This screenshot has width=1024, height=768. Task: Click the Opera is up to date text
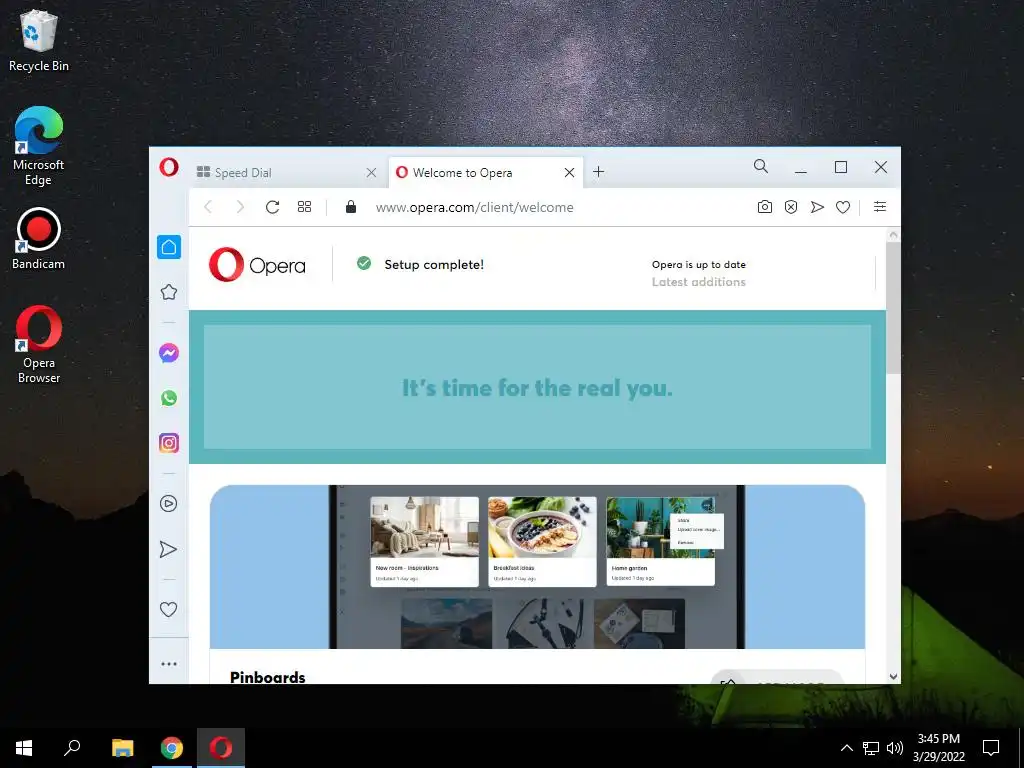click(698, 264)
